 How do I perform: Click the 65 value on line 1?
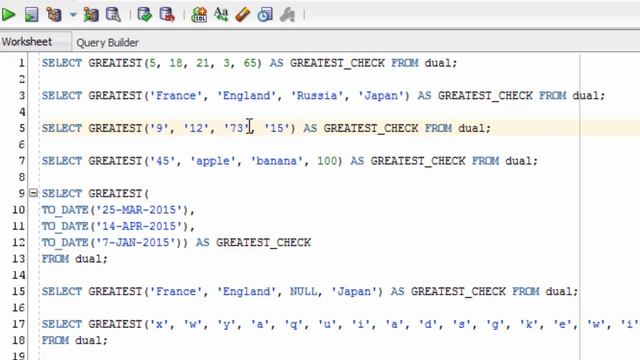pyautogui.click(x=250, y=63)
